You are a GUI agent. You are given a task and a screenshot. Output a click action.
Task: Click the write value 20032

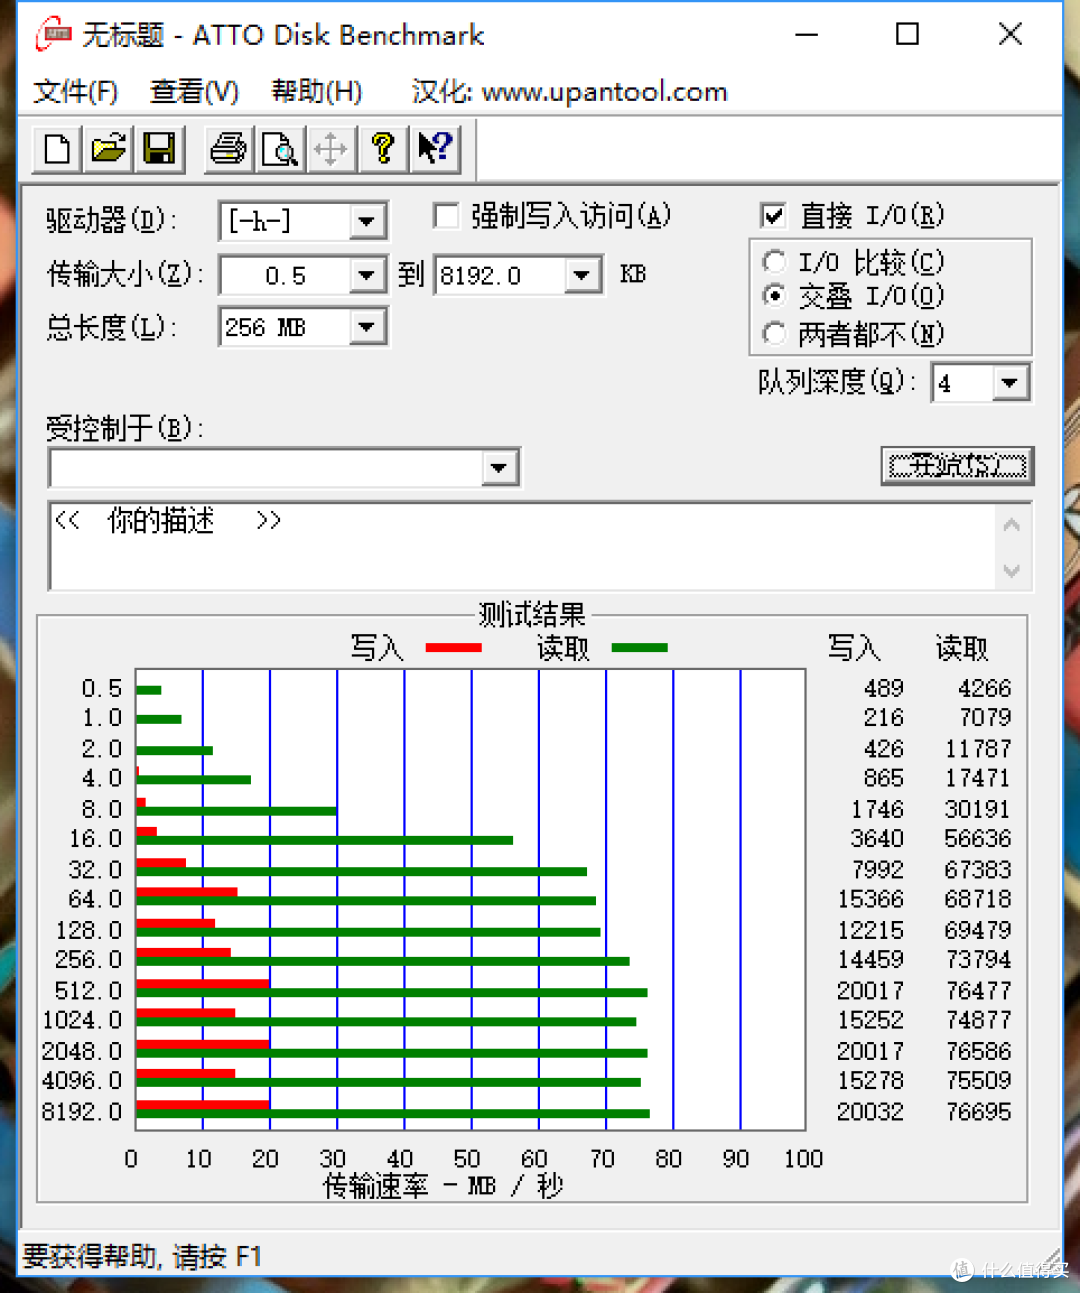click(x=870, y=1112)
